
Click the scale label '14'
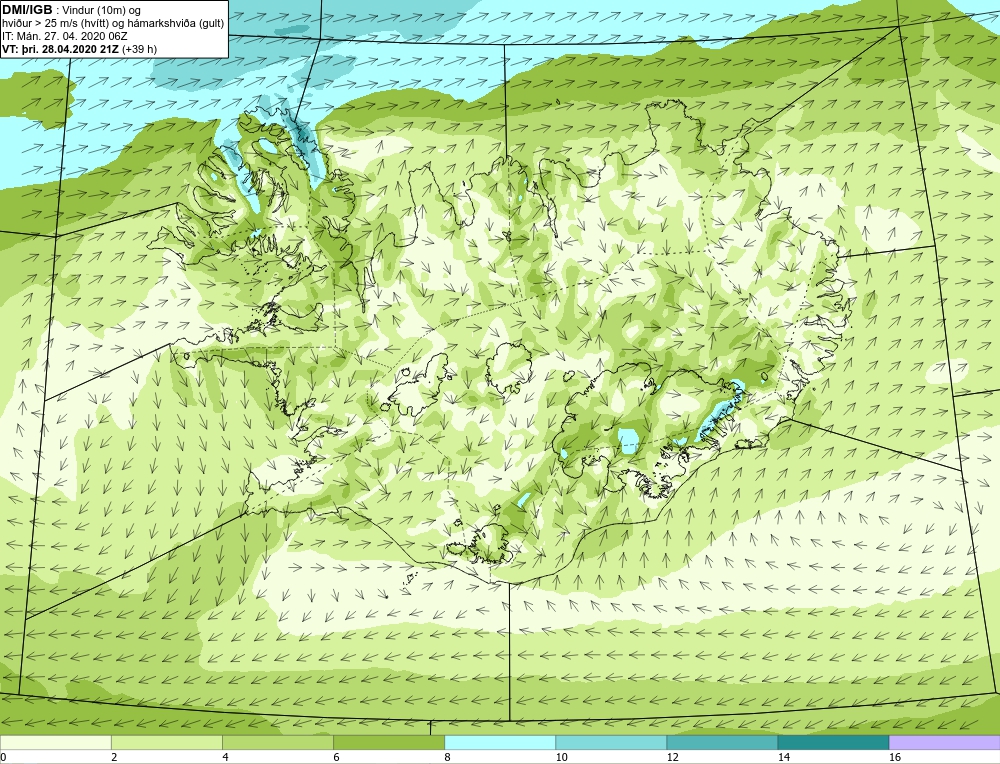click(784, 757)
